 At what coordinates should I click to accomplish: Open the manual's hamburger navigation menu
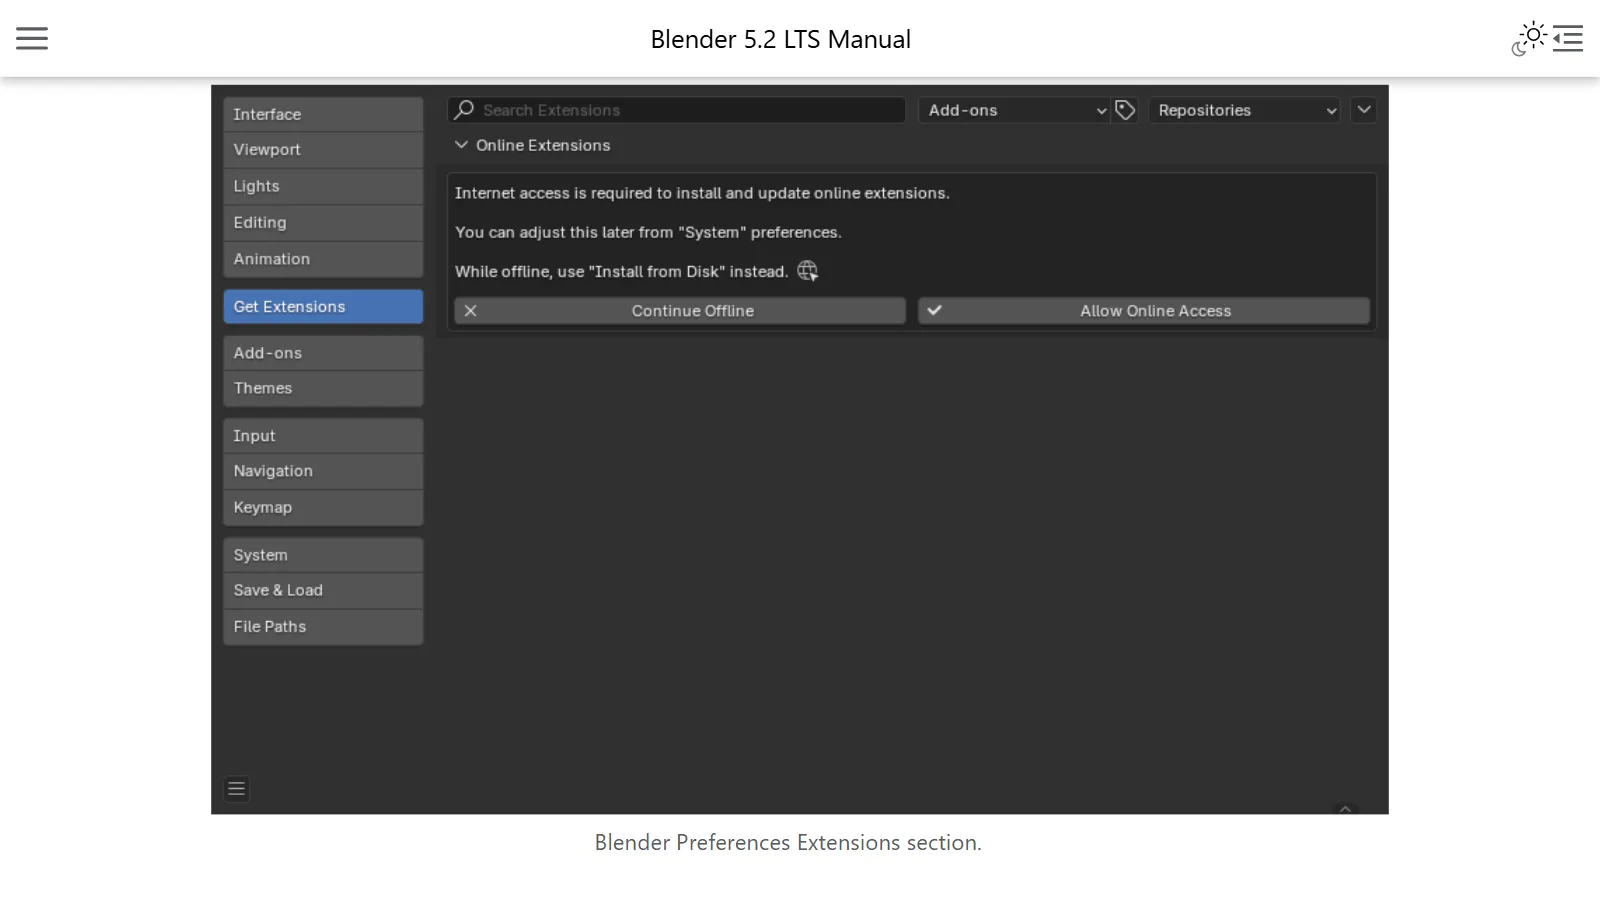pyautogui.click(x=32, y=38)
